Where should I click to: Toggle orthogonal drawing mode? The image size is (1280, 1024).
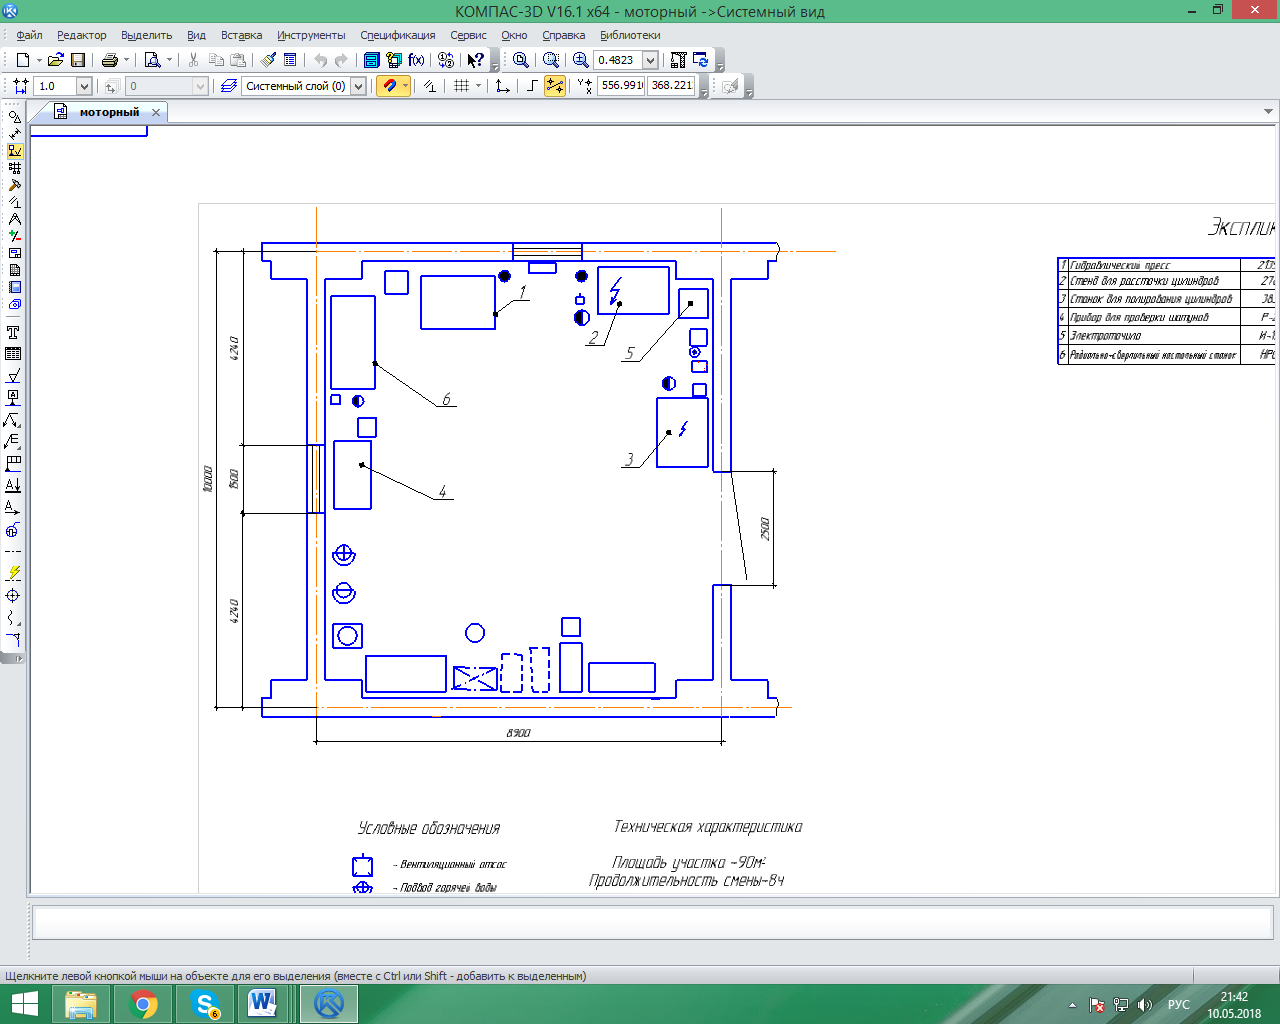pyautogui.click(x=532, y=86)
